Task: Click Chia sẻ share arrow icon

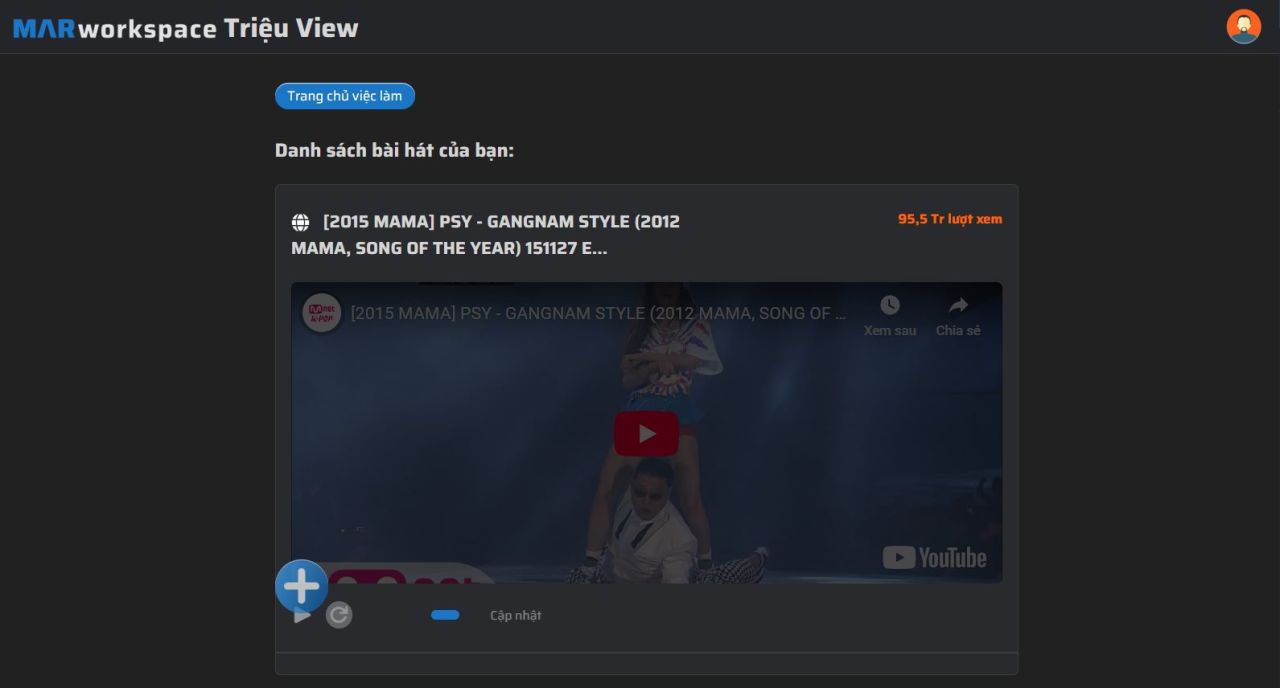Action: (958, 306)
